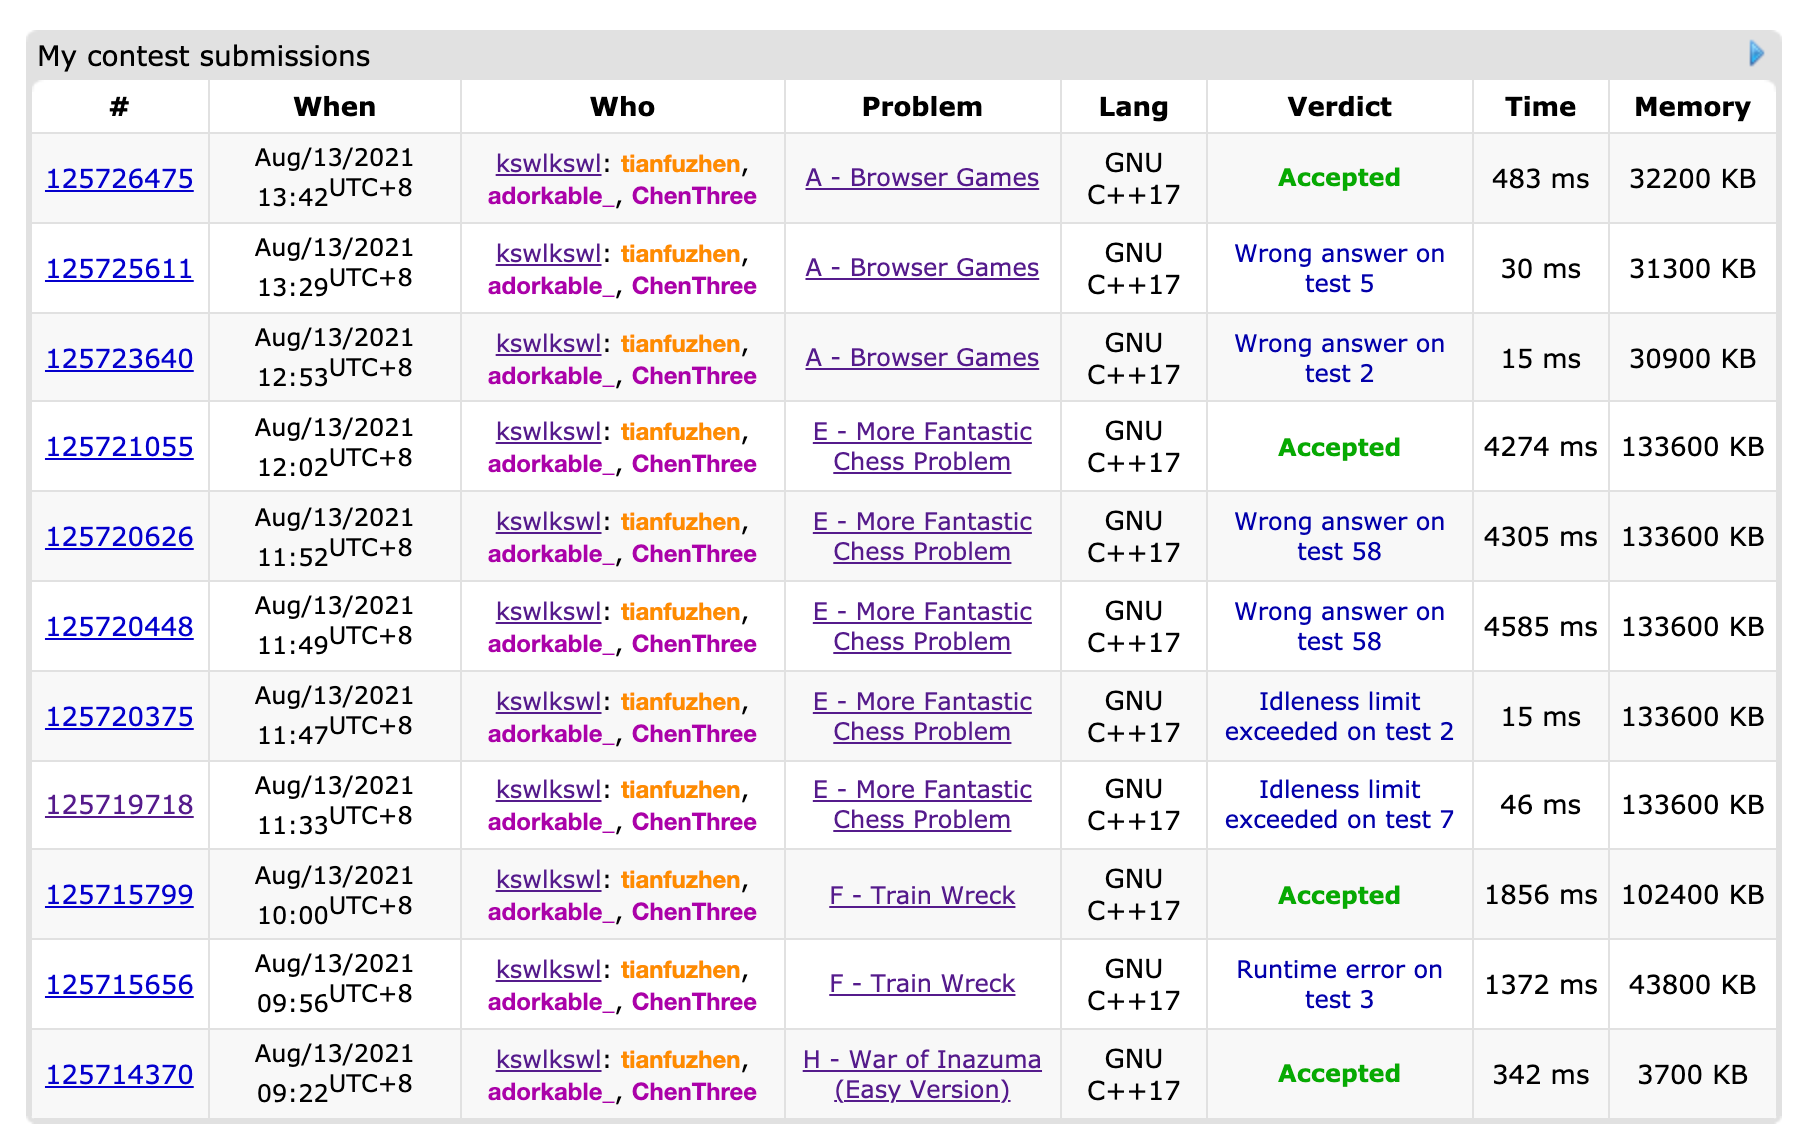Open submission 125719718
The height and width of the screenshot is (1140, 1800).
click(119, 805)
